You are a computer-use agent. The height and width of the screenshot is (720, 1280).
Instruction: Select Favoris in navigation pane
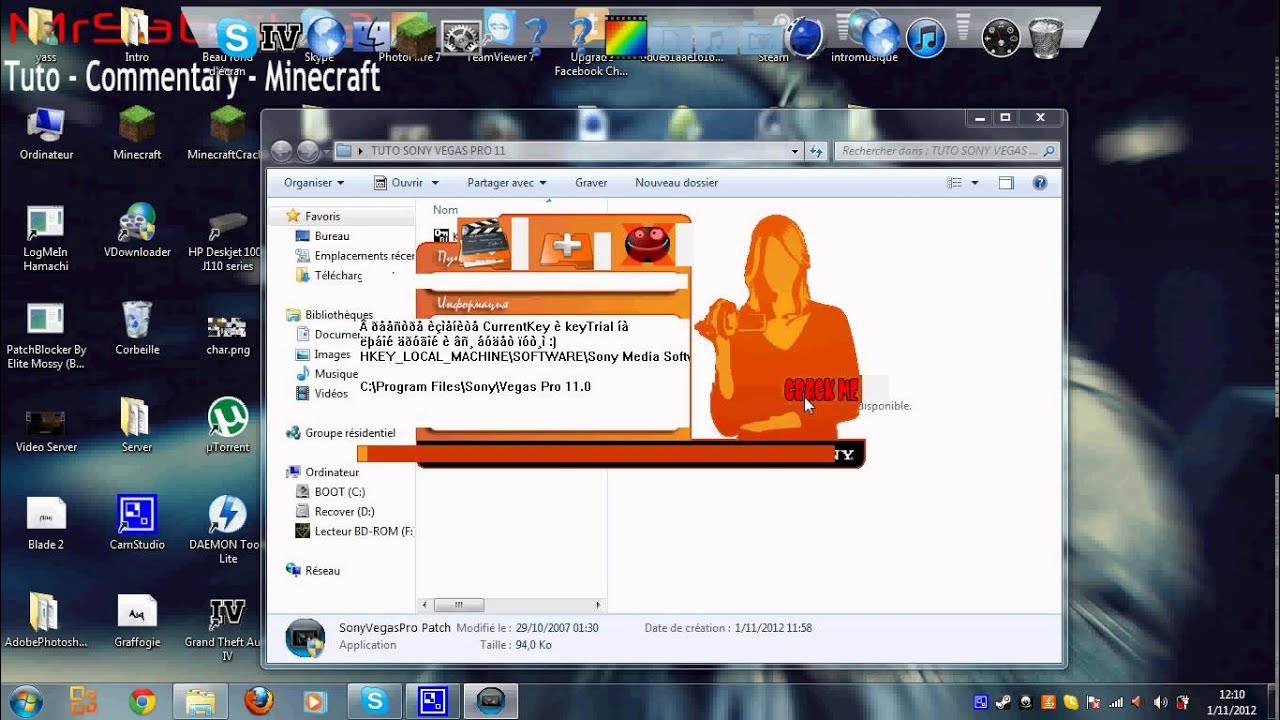322,216
